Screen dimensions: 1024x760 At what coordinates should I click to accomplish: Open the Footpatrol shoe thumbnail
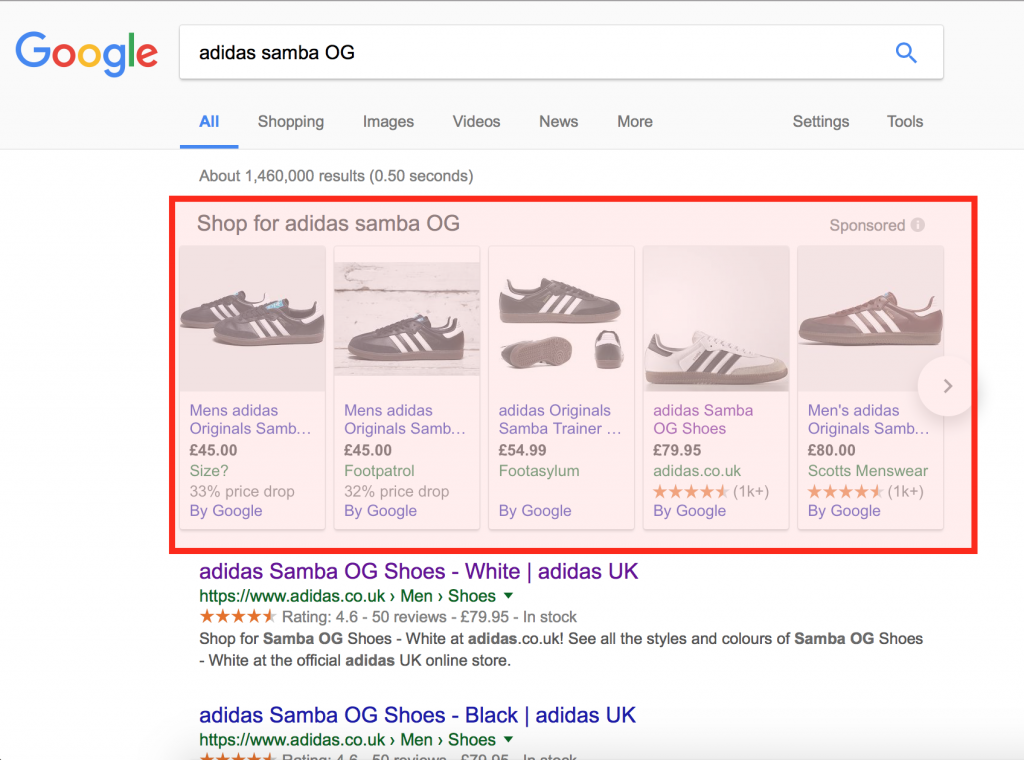(407, 319)
